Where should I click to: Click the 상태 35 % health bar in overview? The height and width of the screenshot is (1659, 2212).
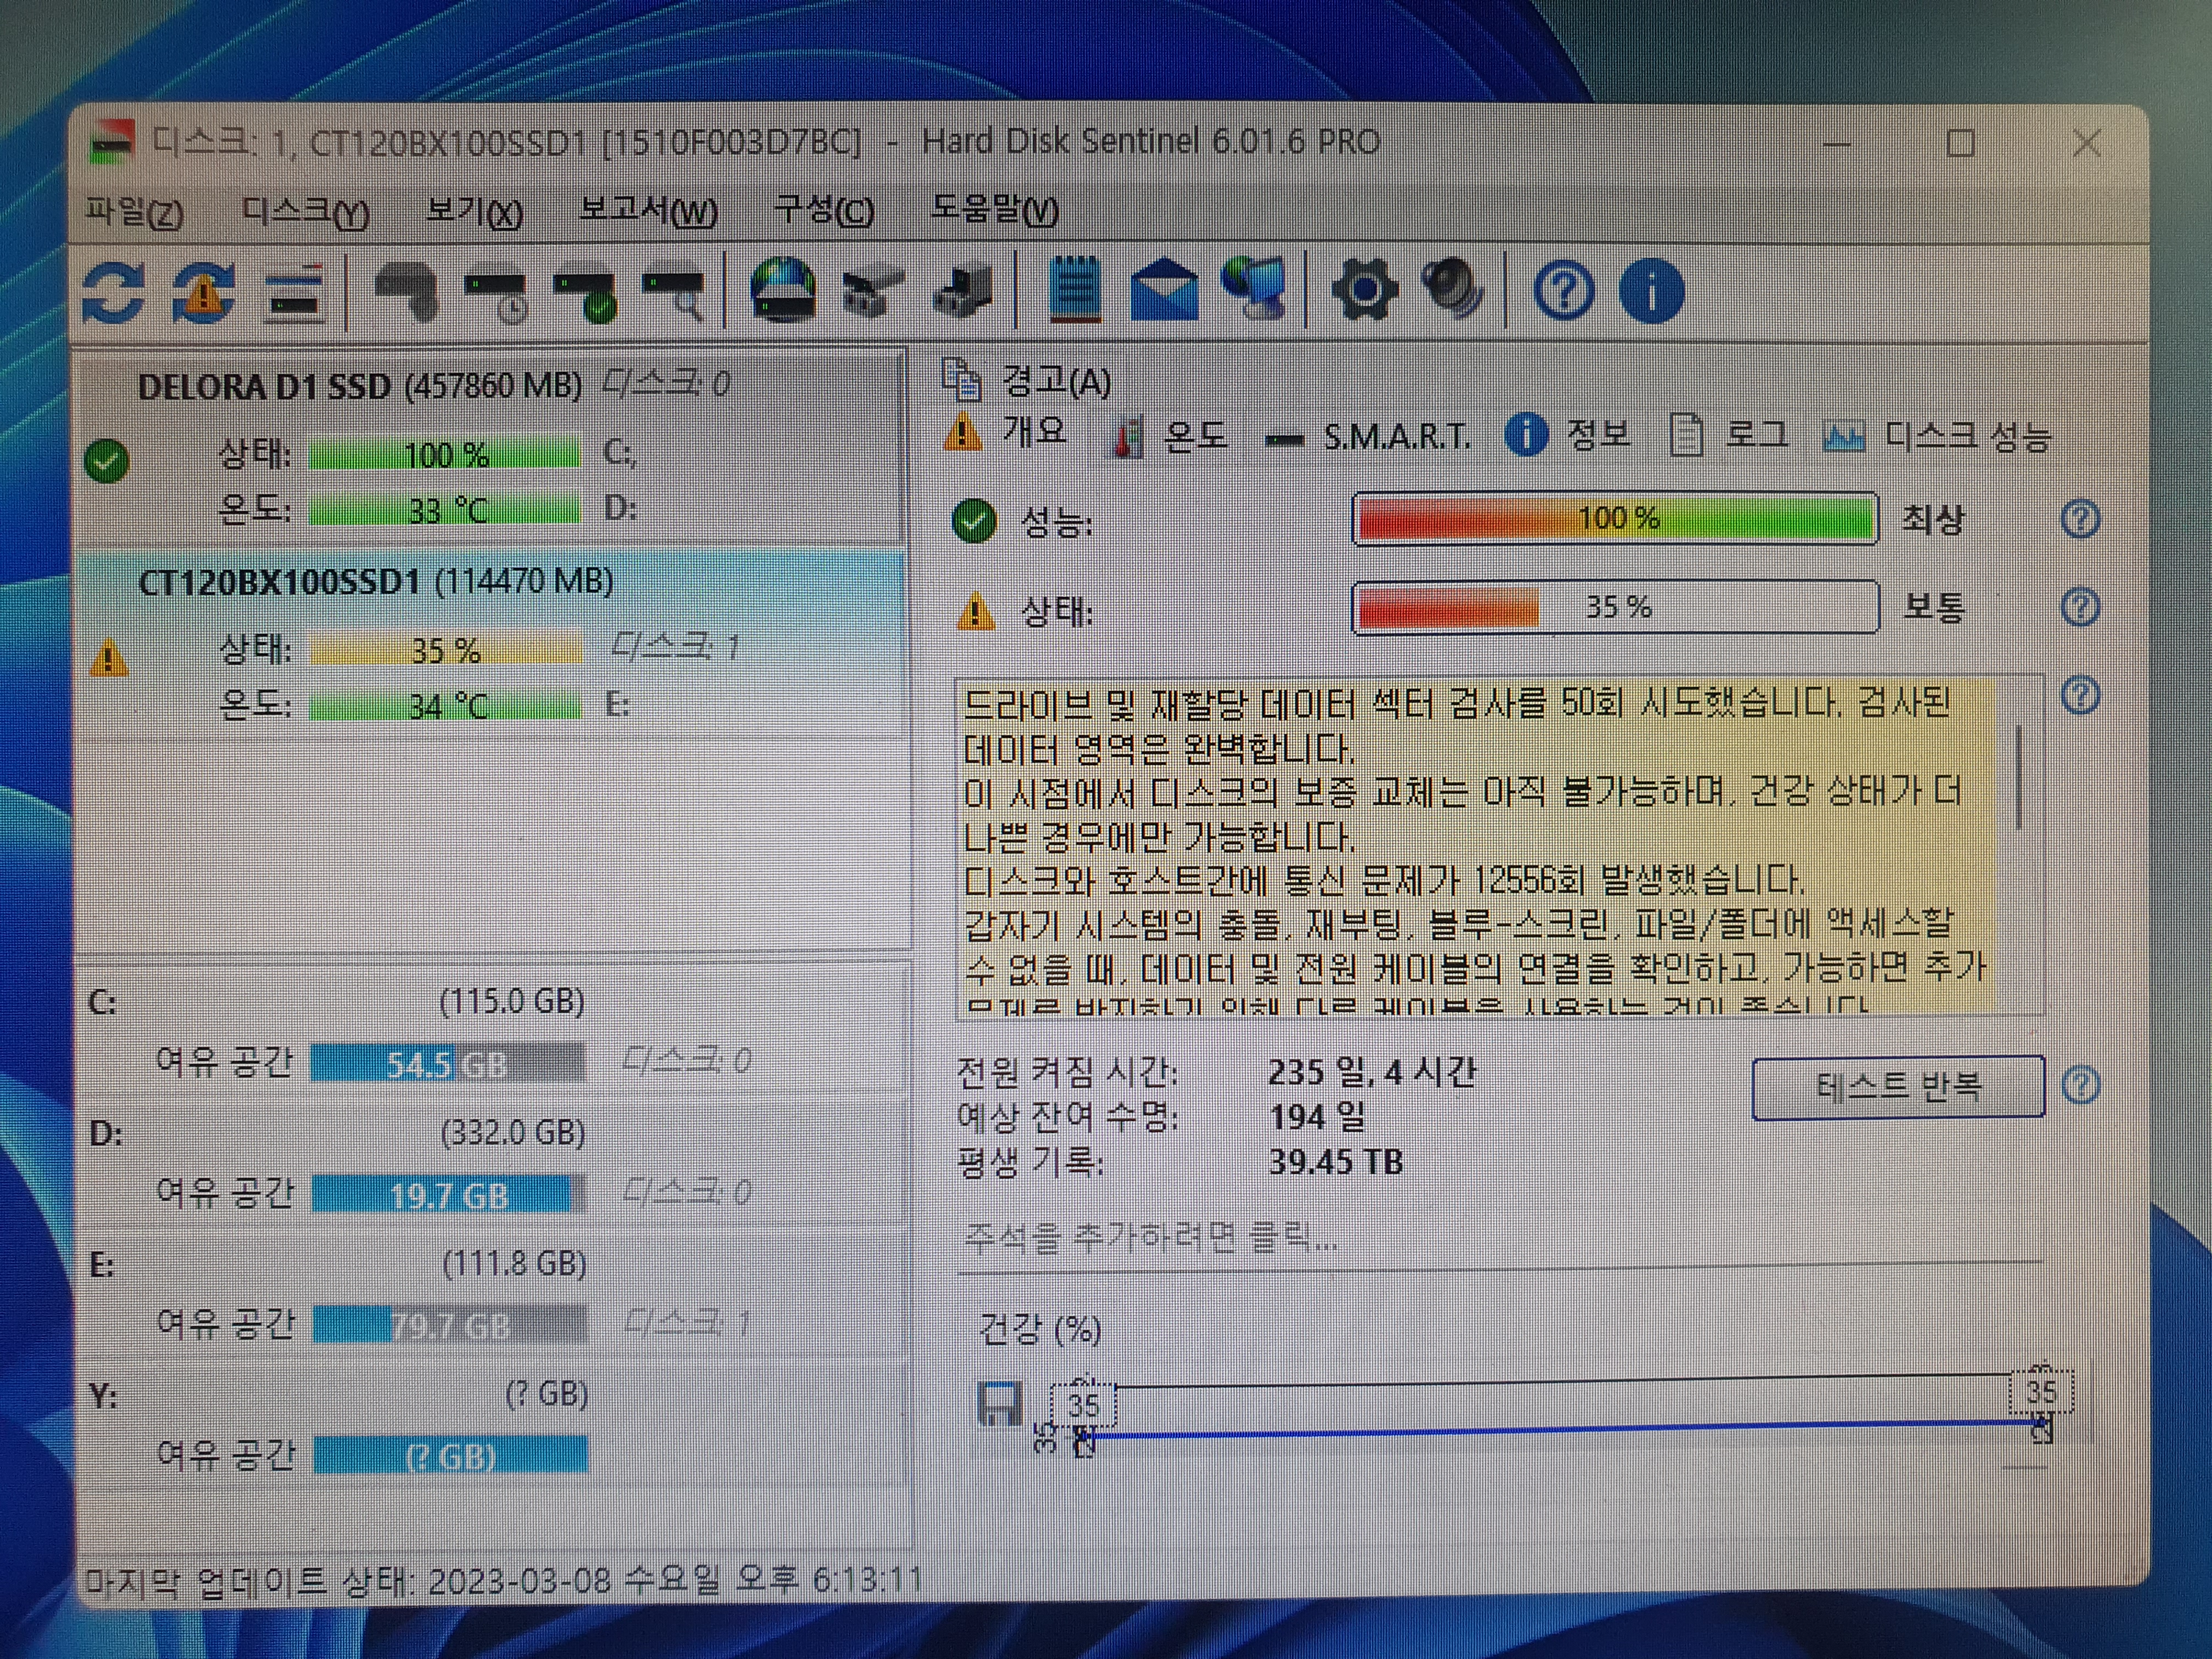[1615, 607]
